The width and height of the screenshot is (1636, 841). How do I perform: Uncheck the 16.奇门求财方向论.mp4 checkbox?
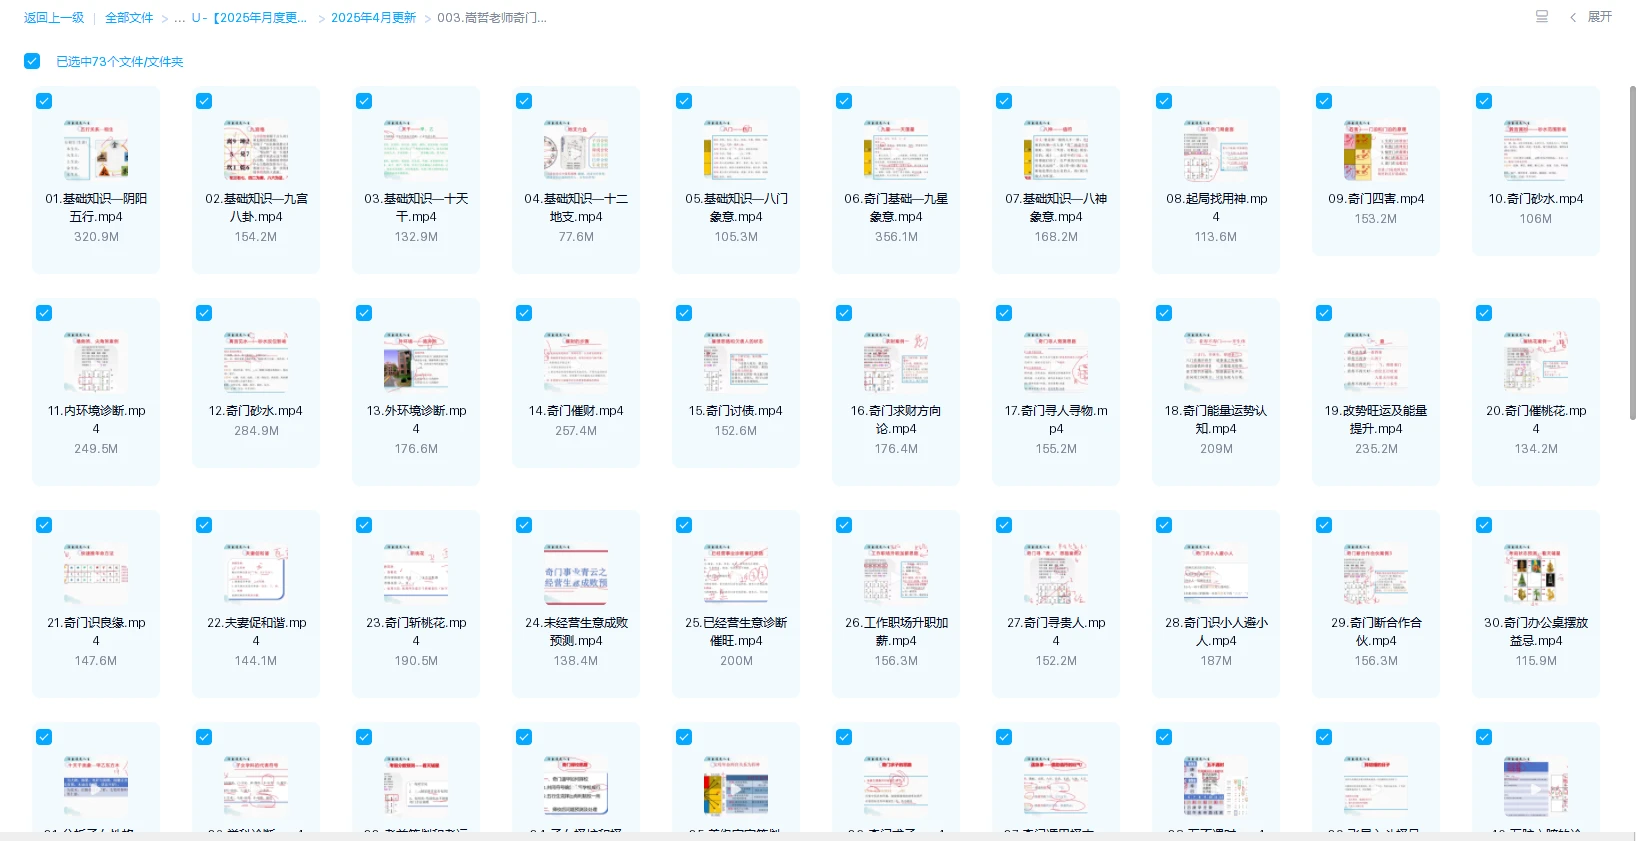pos(844,313)
